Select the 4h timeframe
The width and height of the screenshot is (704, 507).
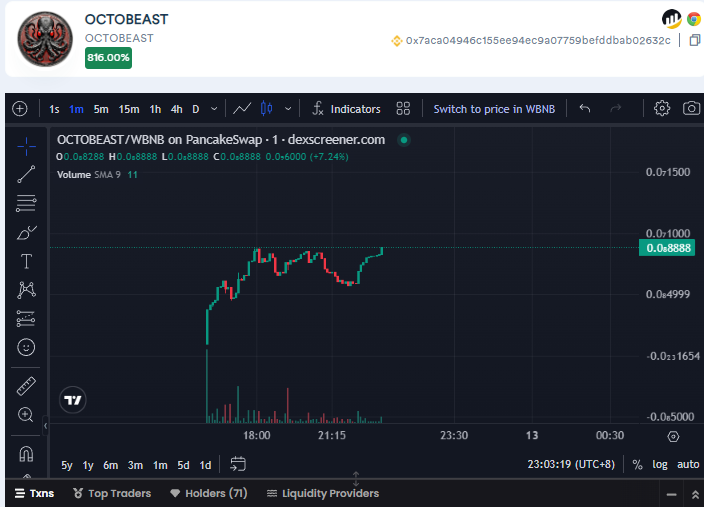176,109
